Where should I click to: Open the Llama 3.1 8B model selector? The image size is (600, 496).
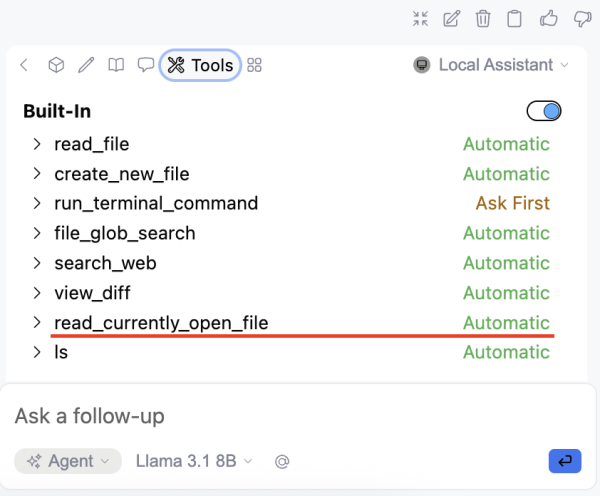click(194, 461)
